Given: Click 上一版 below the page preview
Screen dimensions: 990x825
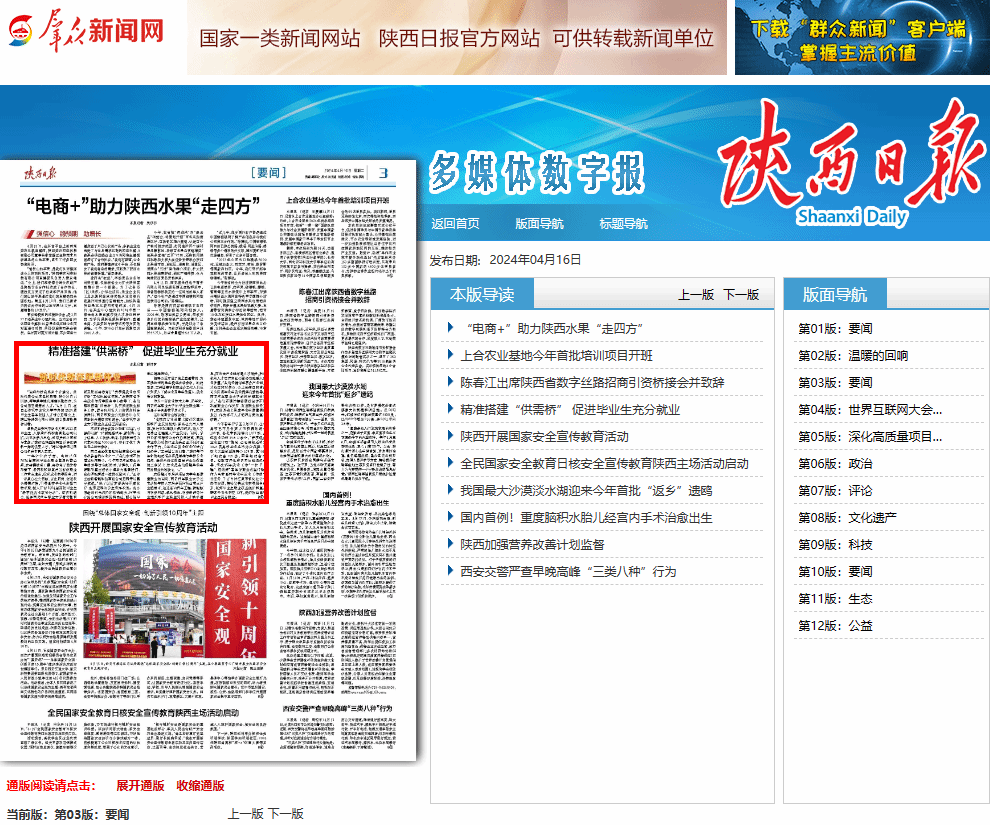Looking at the screenshot, I should click(x=246, y=814).
